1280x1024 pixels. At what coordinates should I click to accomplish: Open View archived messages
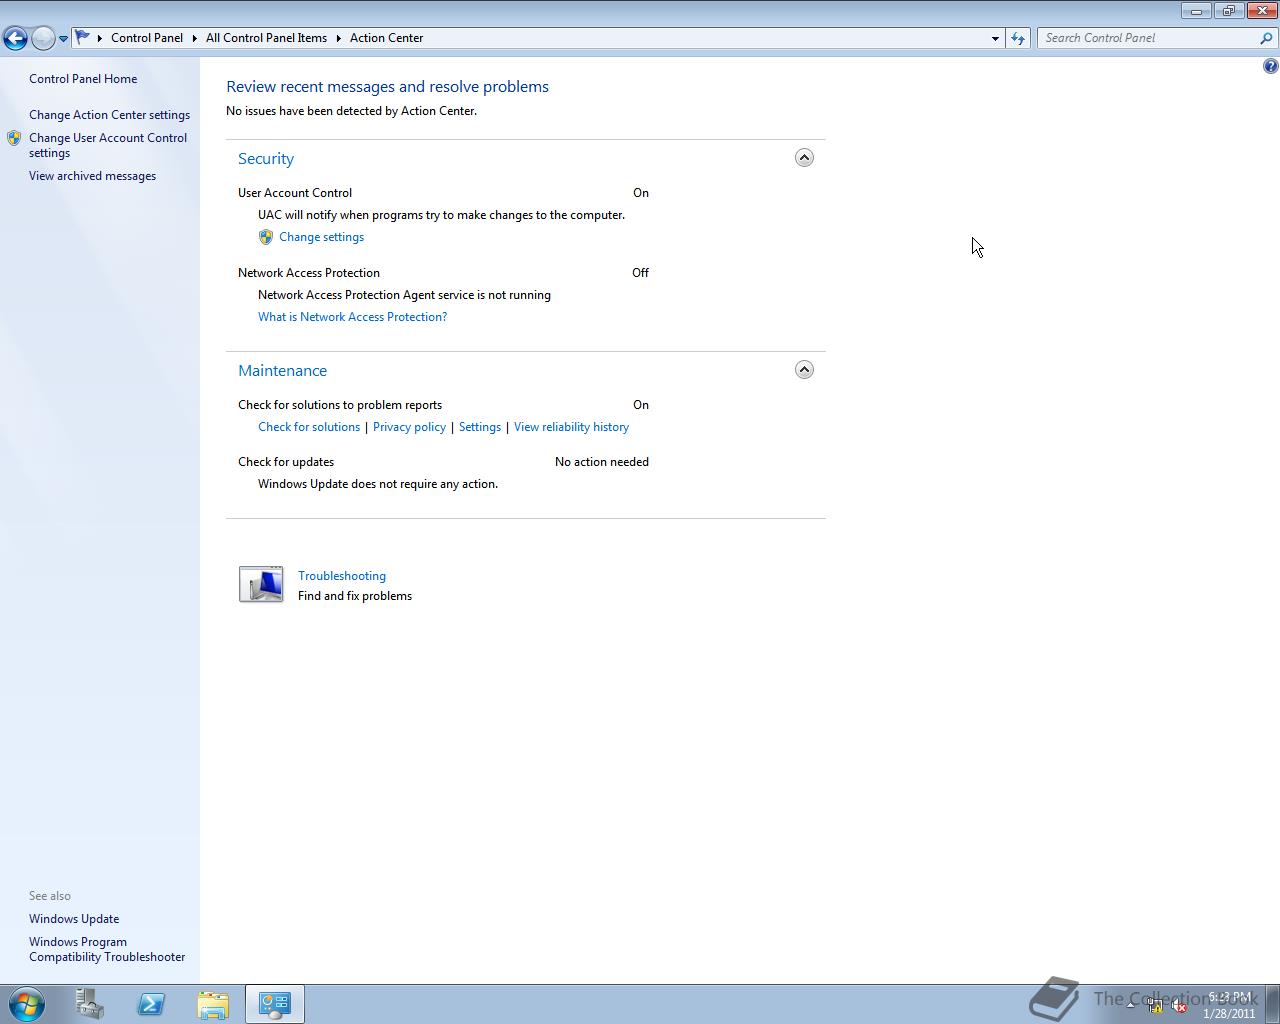click(92, 176)
